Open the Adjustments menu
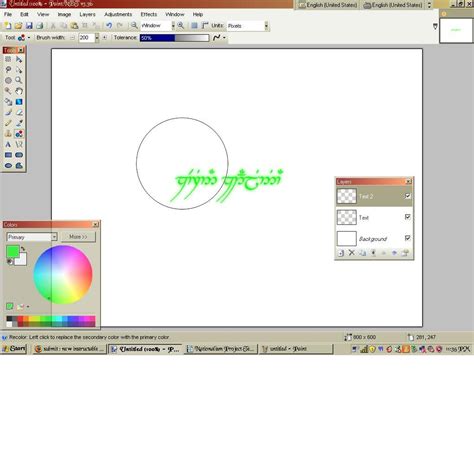The image size is (474, 474). [x=118, y=14]
